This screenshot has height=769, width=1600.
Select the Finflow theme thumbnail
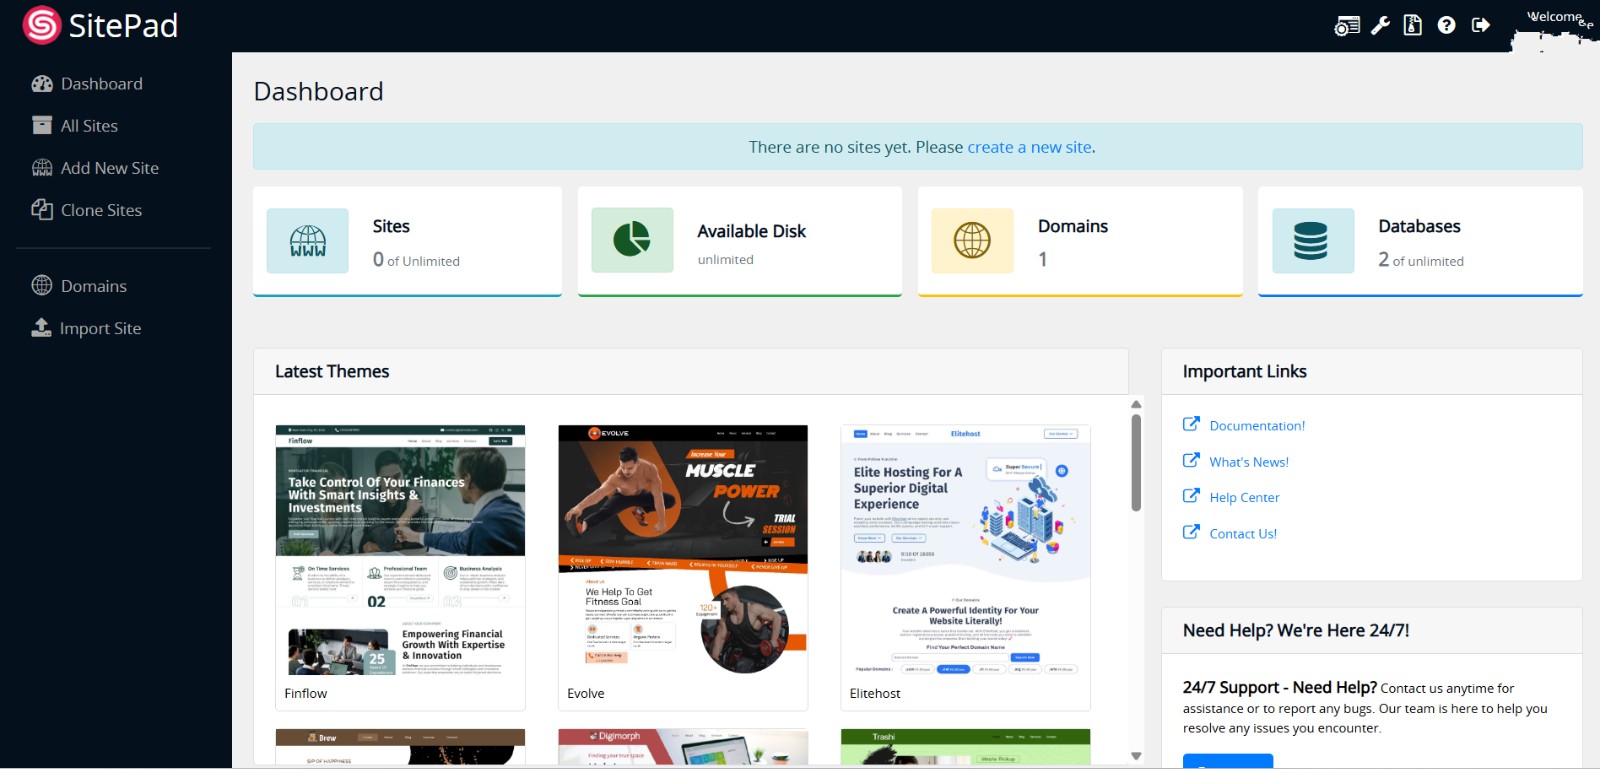[400, 551]
